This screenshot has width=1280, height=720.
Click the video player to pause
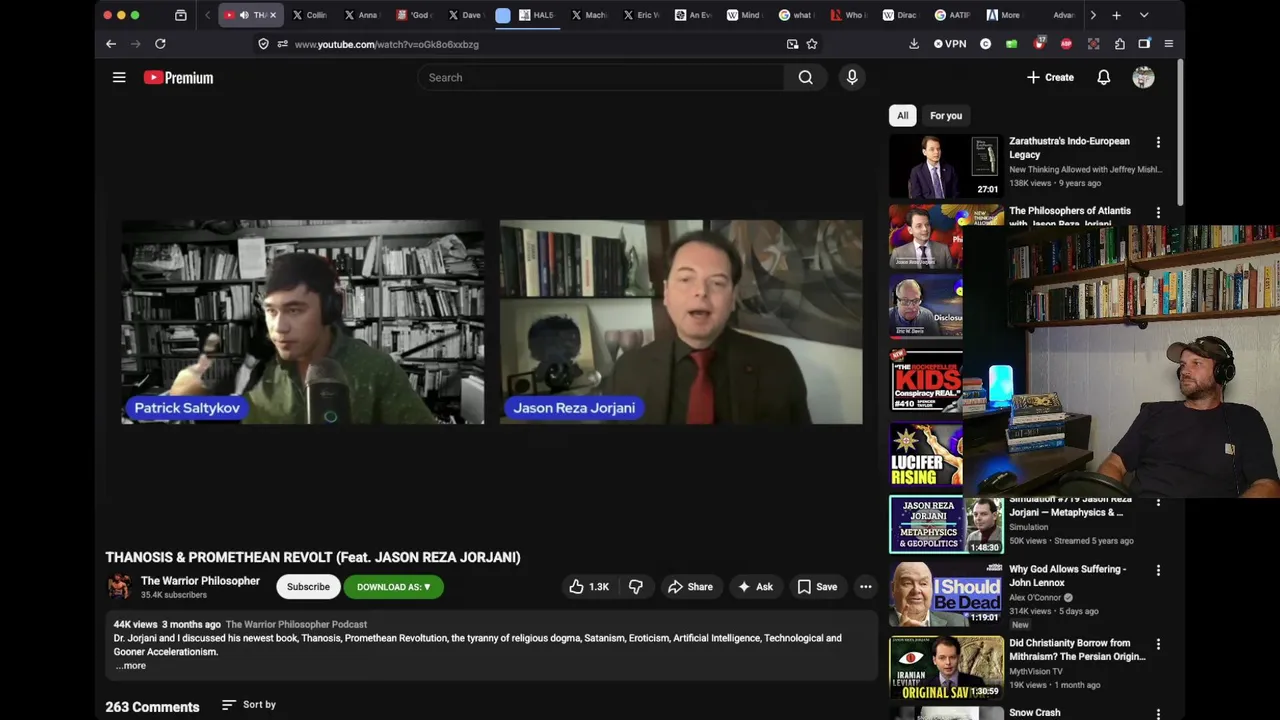[x=491, y=322]
